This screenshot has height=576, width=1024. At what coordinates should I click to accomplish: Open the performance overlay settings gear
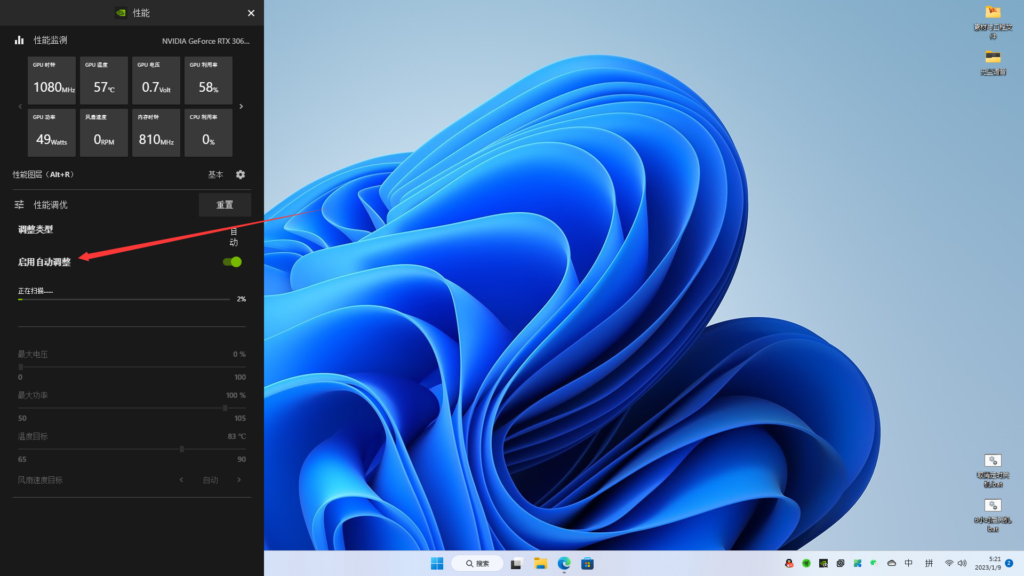tap(240, 174)
